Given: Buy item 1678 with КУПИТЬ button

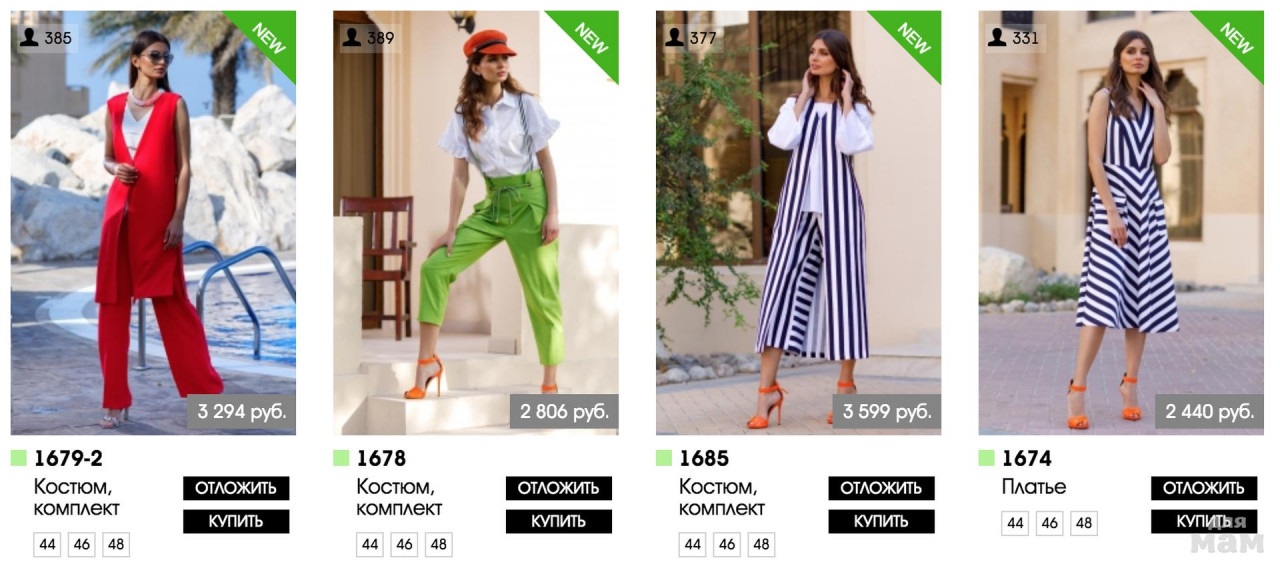Looking at the screenshot, I should pyautogui.click(x=558, y=521).
